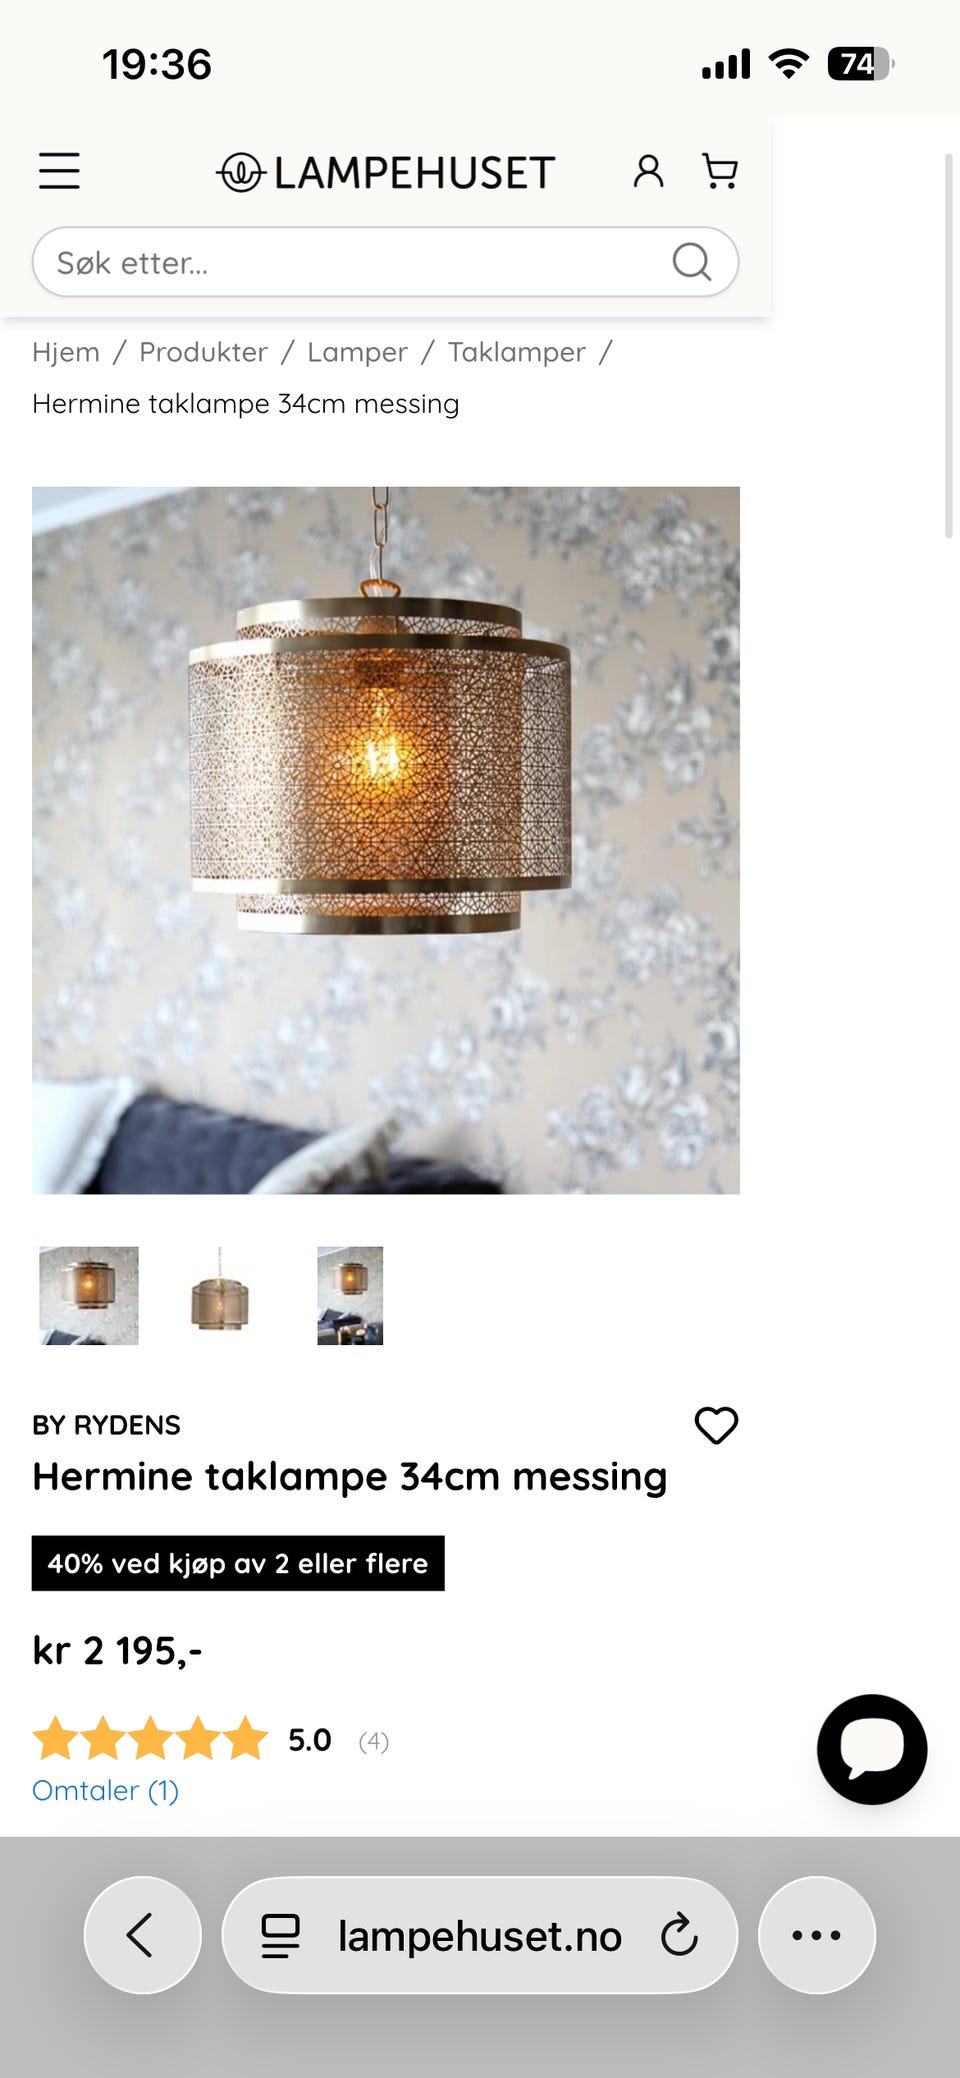Open page settings icon in address bar
Viewport: 960px width, 2078px height.
click(280, 1935)
